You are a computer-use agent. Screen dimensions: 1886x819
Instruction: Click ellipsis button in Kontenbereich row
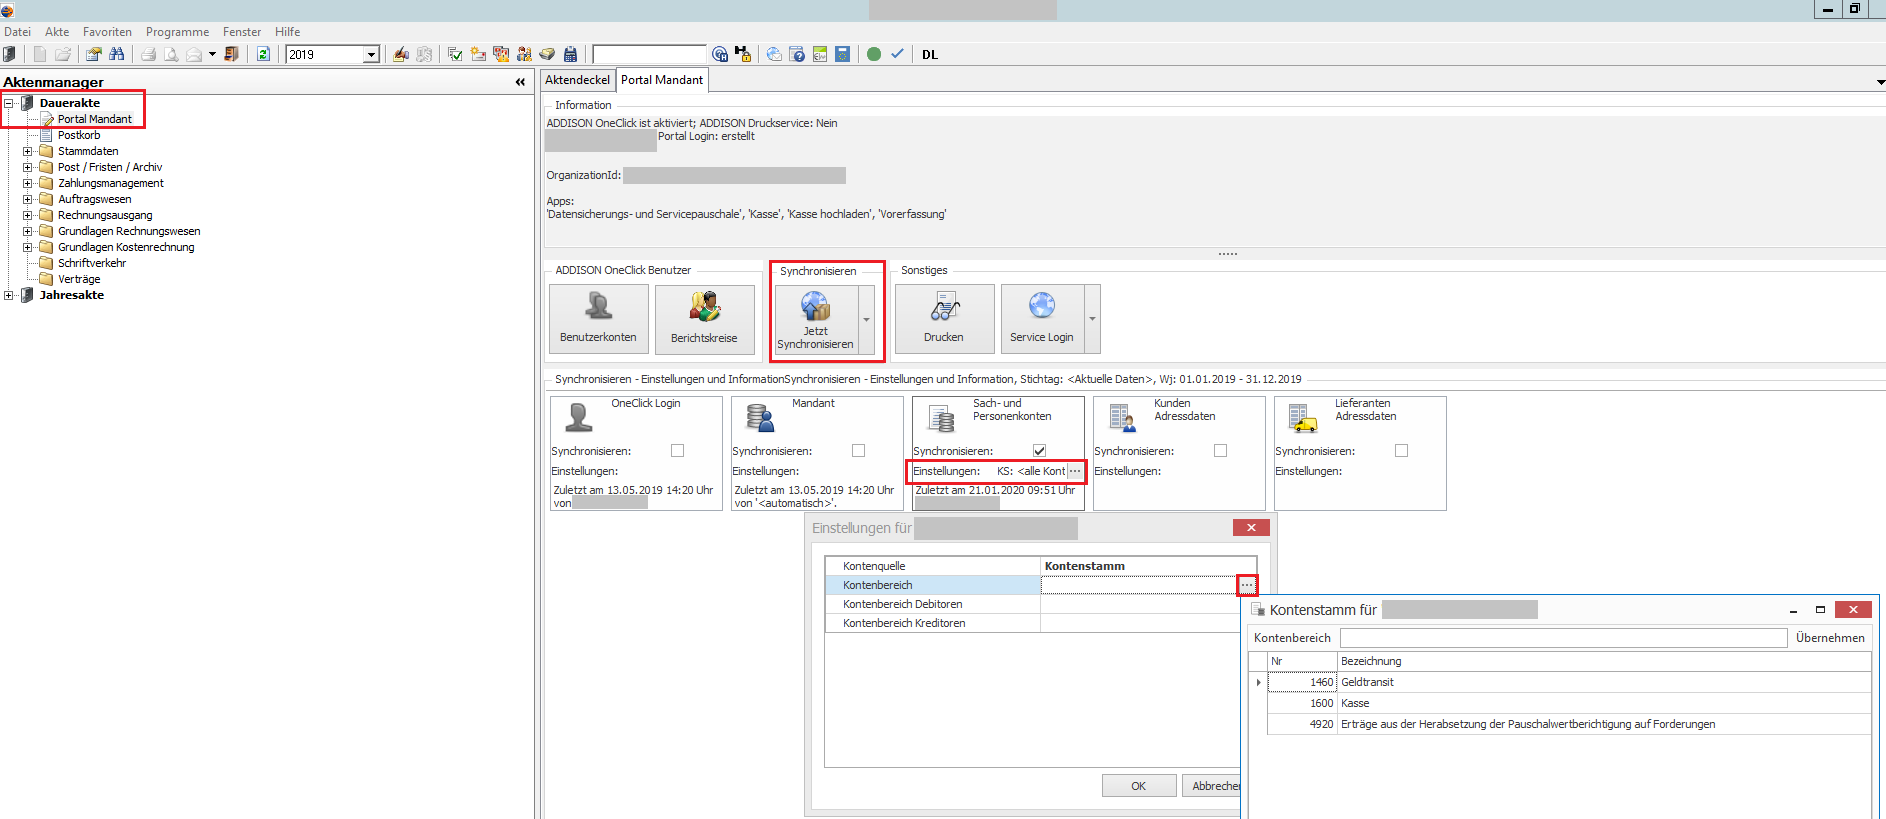tap(1247, 585)
